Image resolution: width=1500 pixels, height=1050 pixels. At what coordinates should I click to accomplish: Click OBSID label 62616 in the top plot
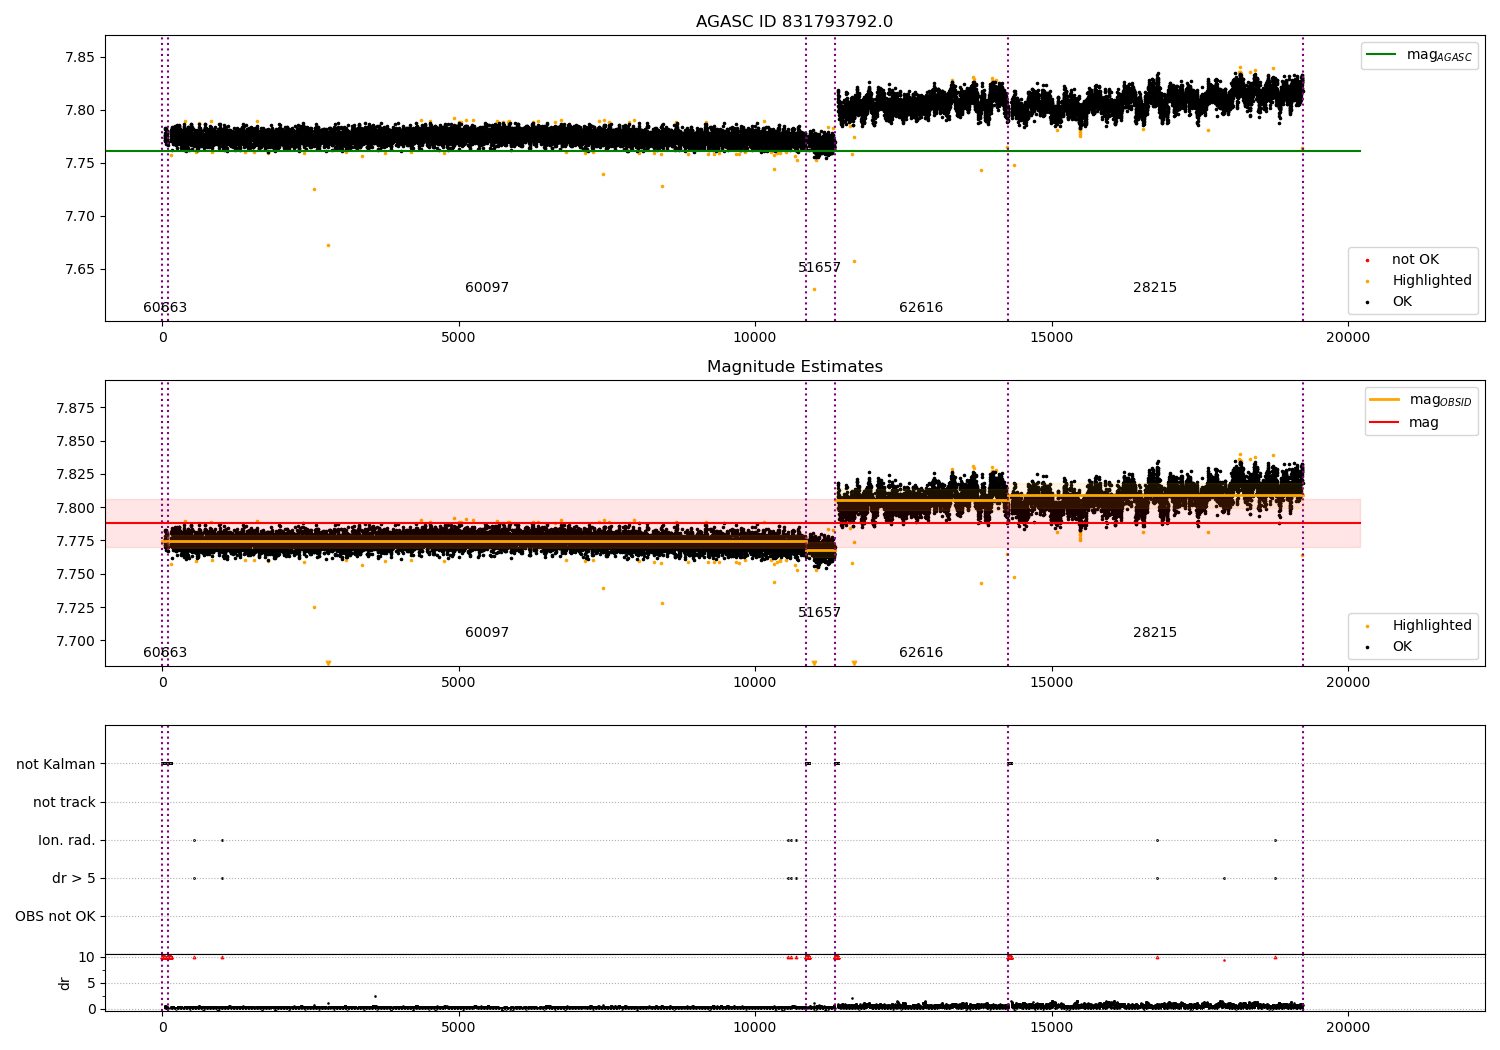click(920, 308)
